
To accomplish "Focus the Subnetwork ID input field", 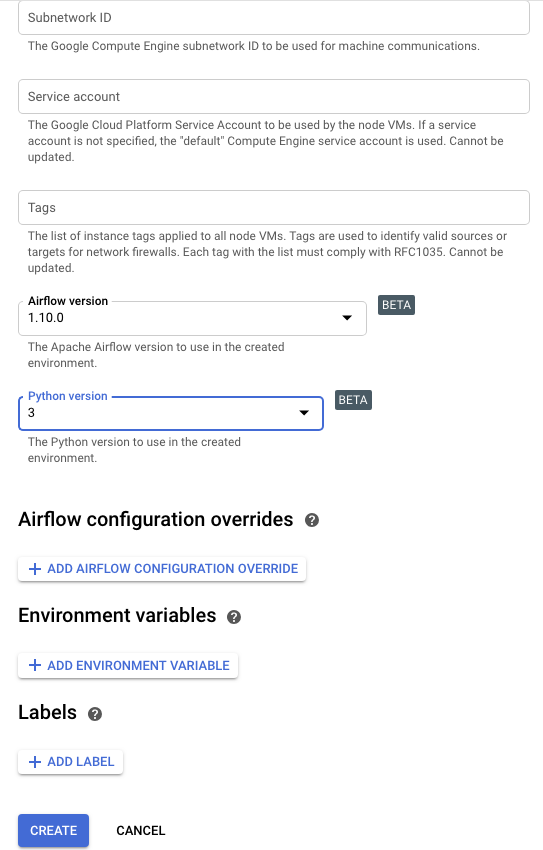I will tap(274, 18).
